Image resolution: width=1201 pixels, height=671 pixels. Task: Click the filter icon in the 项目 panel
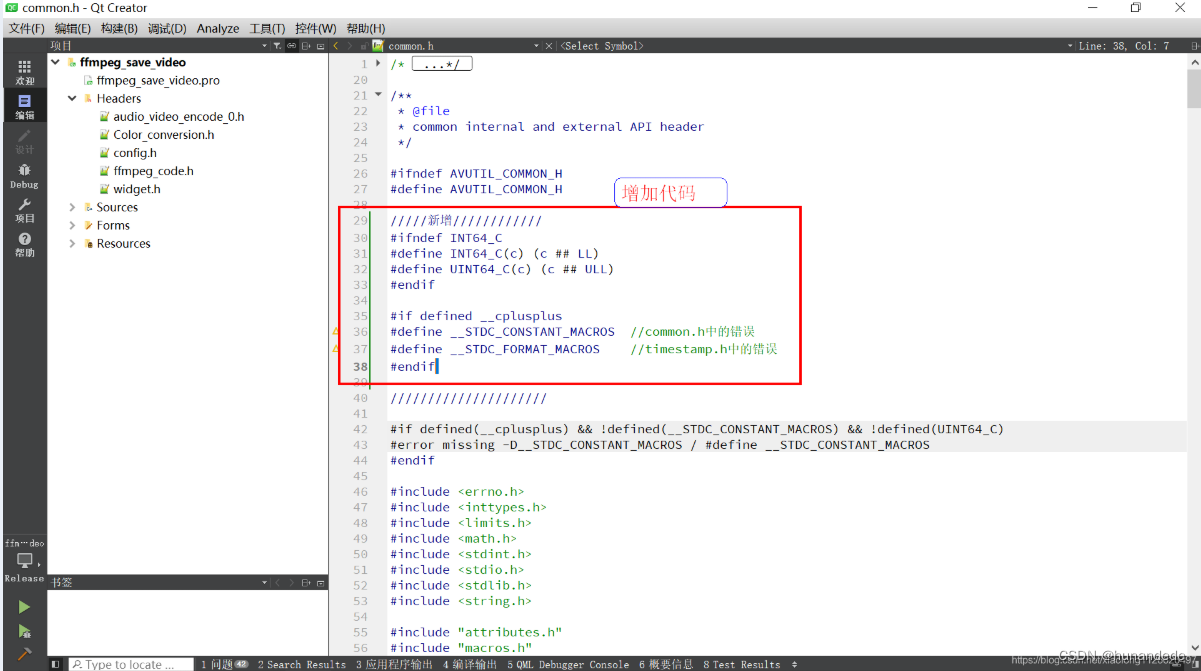(x=276, y=46)
